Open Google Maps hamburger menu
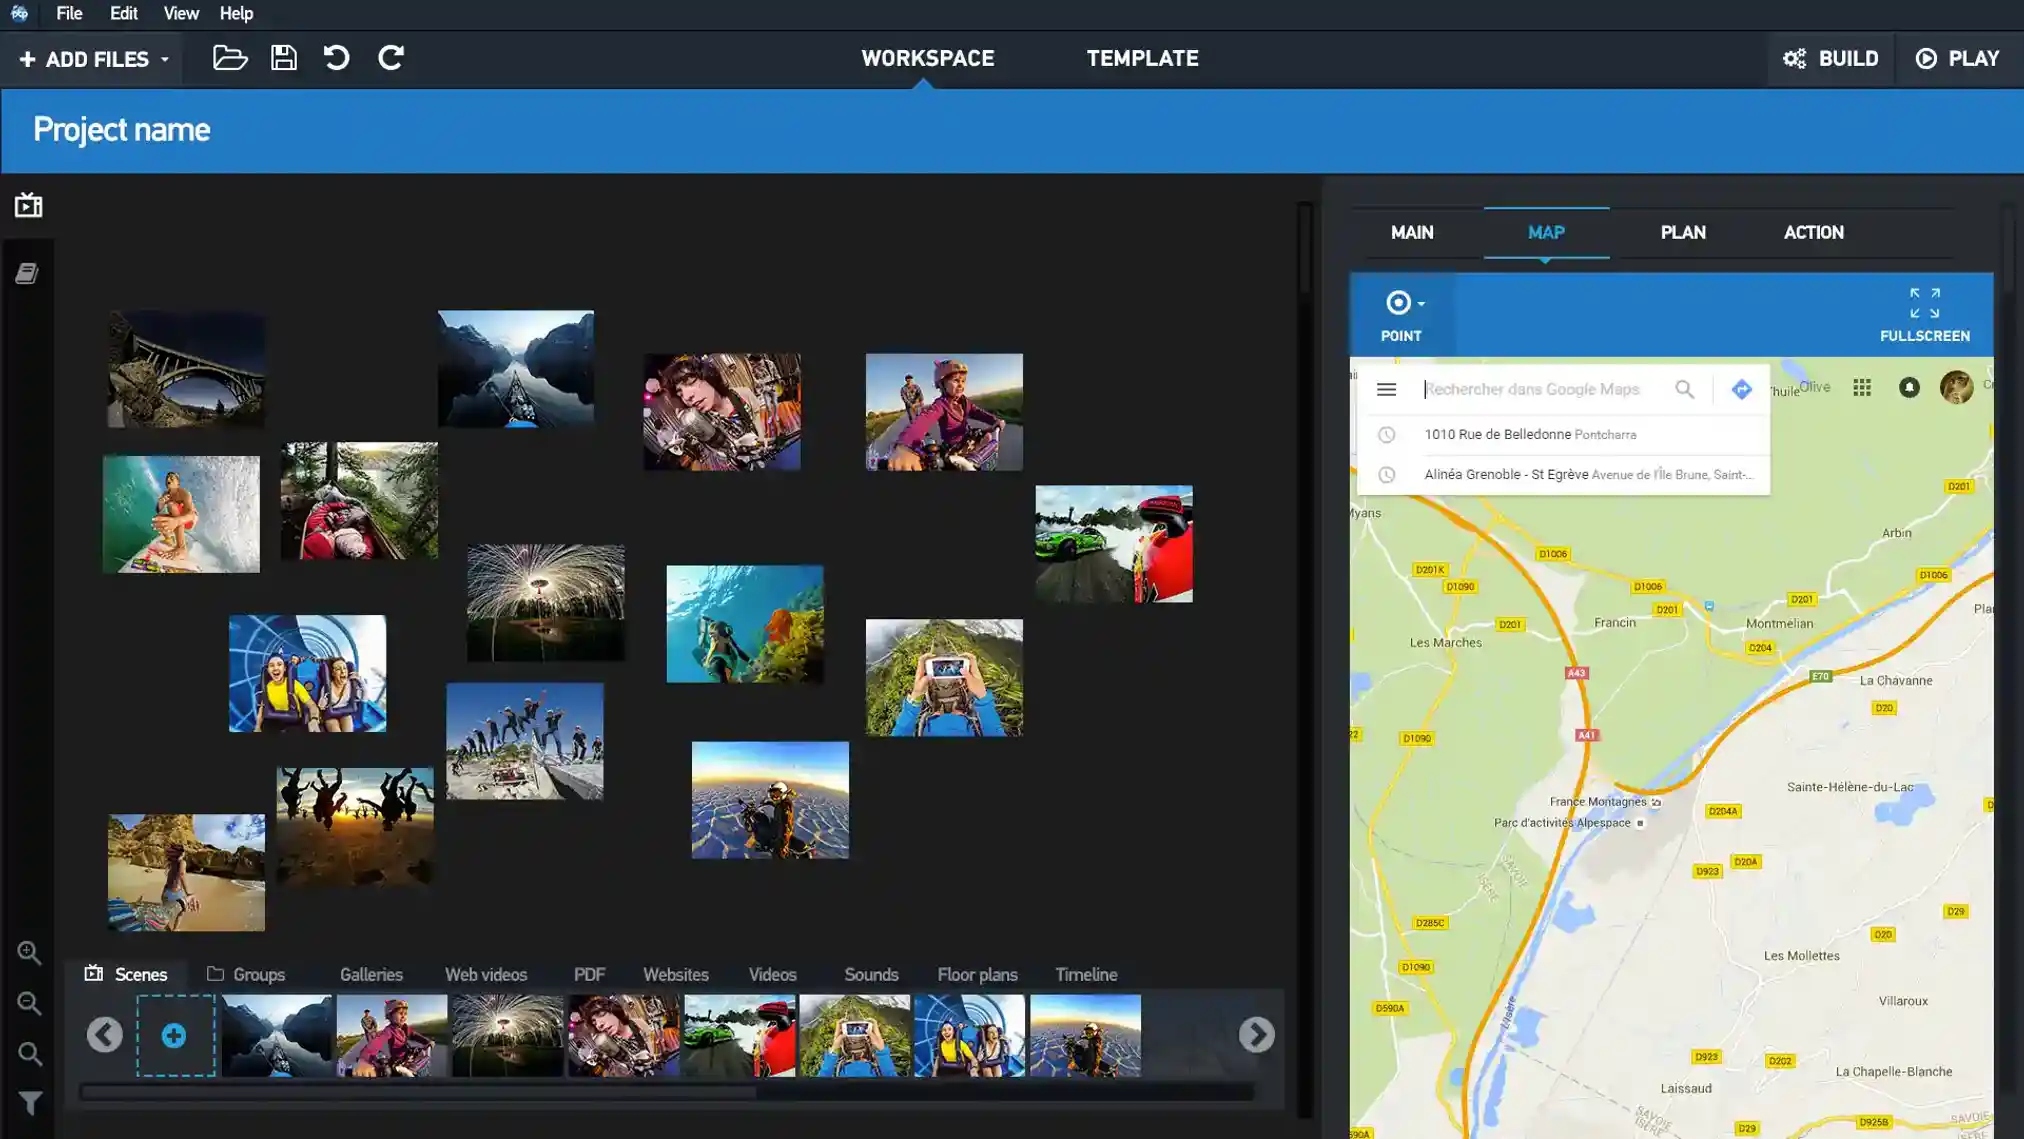The image size is (2024, 1139). pyautogui.click(x=1386, y=389)
